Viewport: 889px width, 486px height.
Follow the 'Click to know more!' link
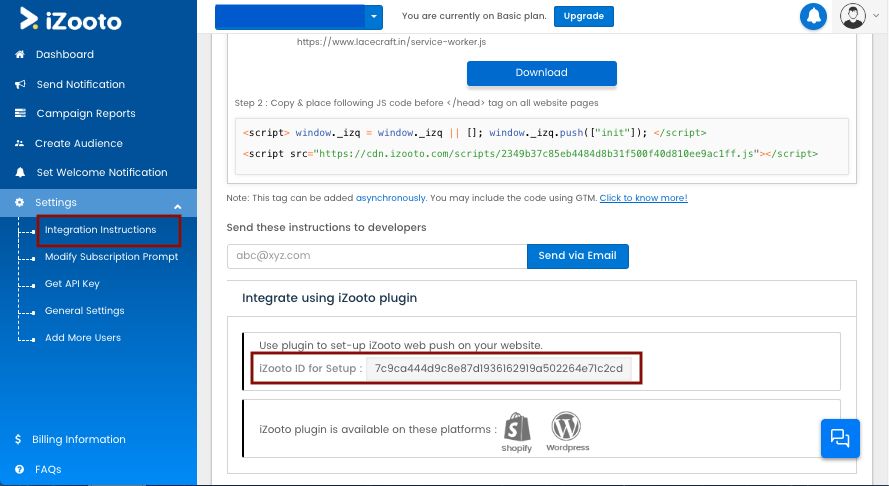tap(644, 198)
